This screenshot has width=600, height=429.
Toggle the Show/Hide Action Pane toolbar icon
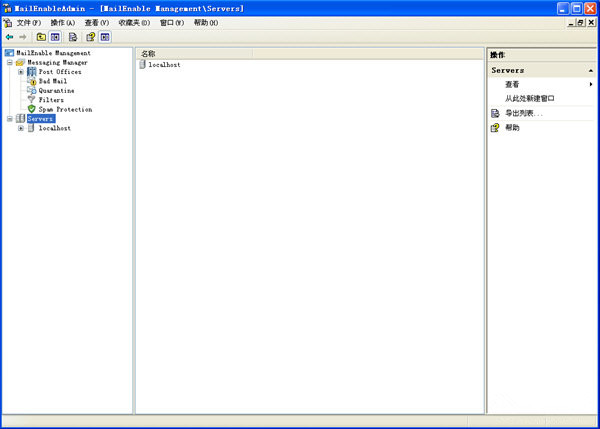point(105,37)
